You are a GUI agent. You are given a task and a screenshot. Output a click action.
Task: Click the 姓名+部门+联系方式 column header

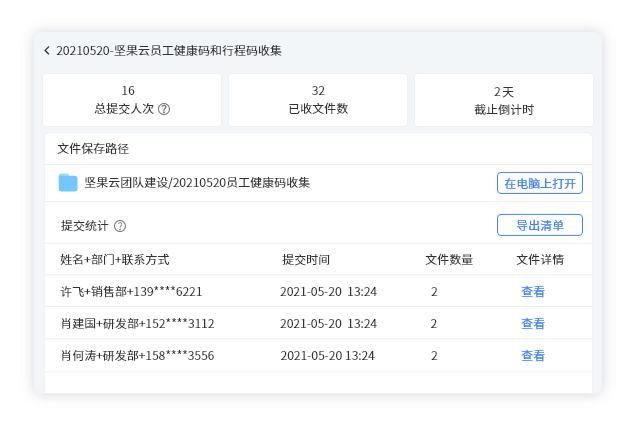pos(115,260)
